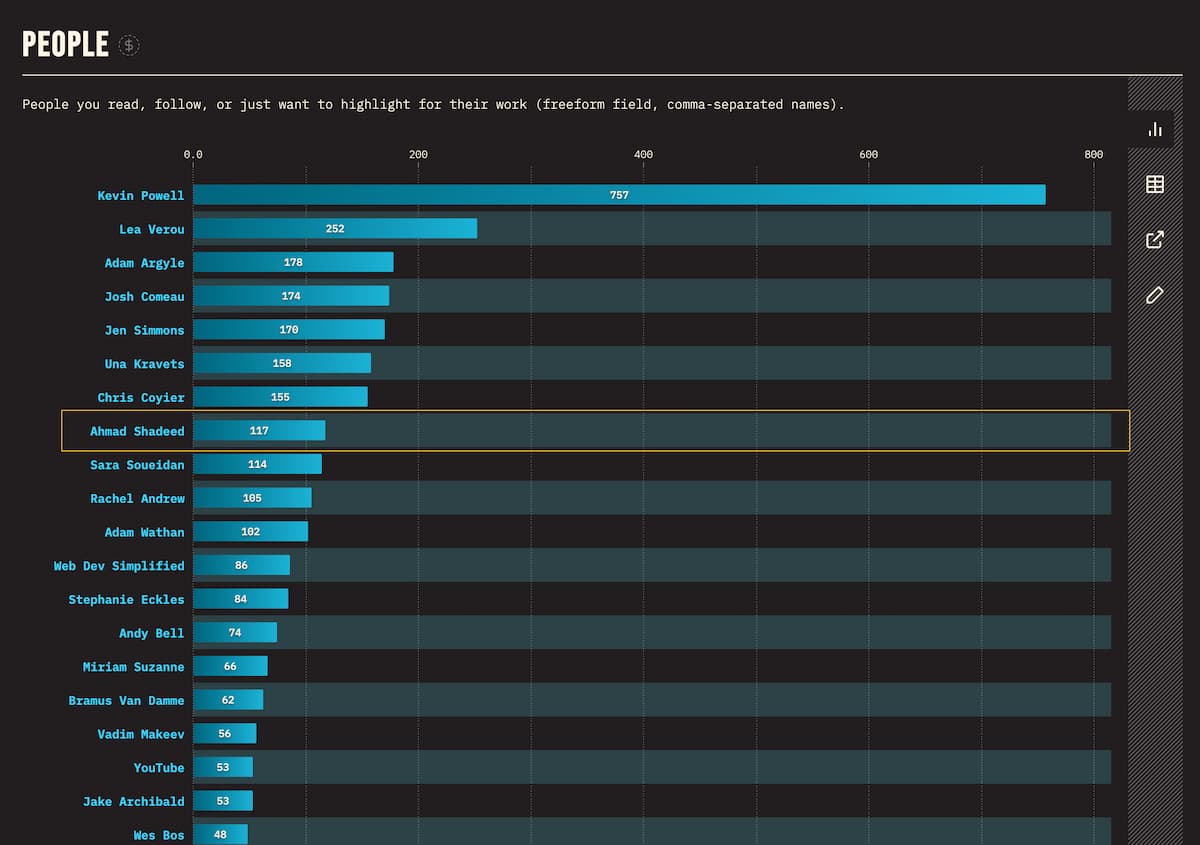The width and height of the screenshot is (1200, 845).
Task: Click the Jake Archibald name link
Action: 133,801
